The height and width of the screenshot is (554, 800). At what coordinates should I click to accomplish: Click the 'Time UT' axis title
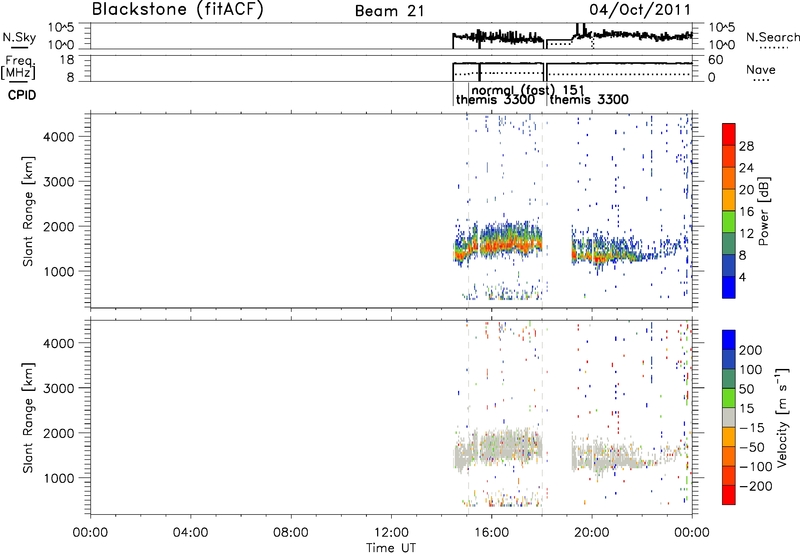[391, 548]
